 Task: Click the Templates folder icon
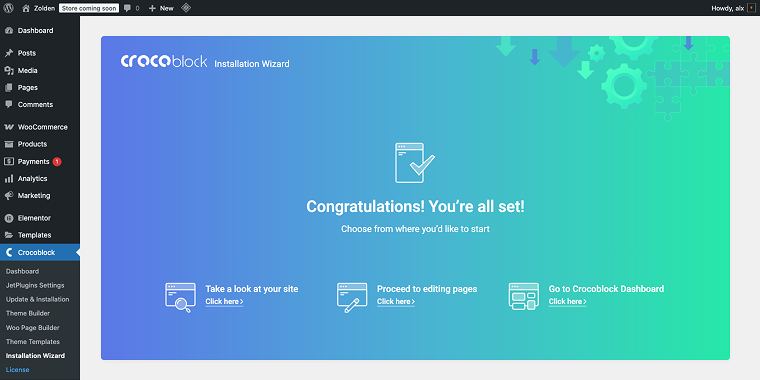click(9, 235)
